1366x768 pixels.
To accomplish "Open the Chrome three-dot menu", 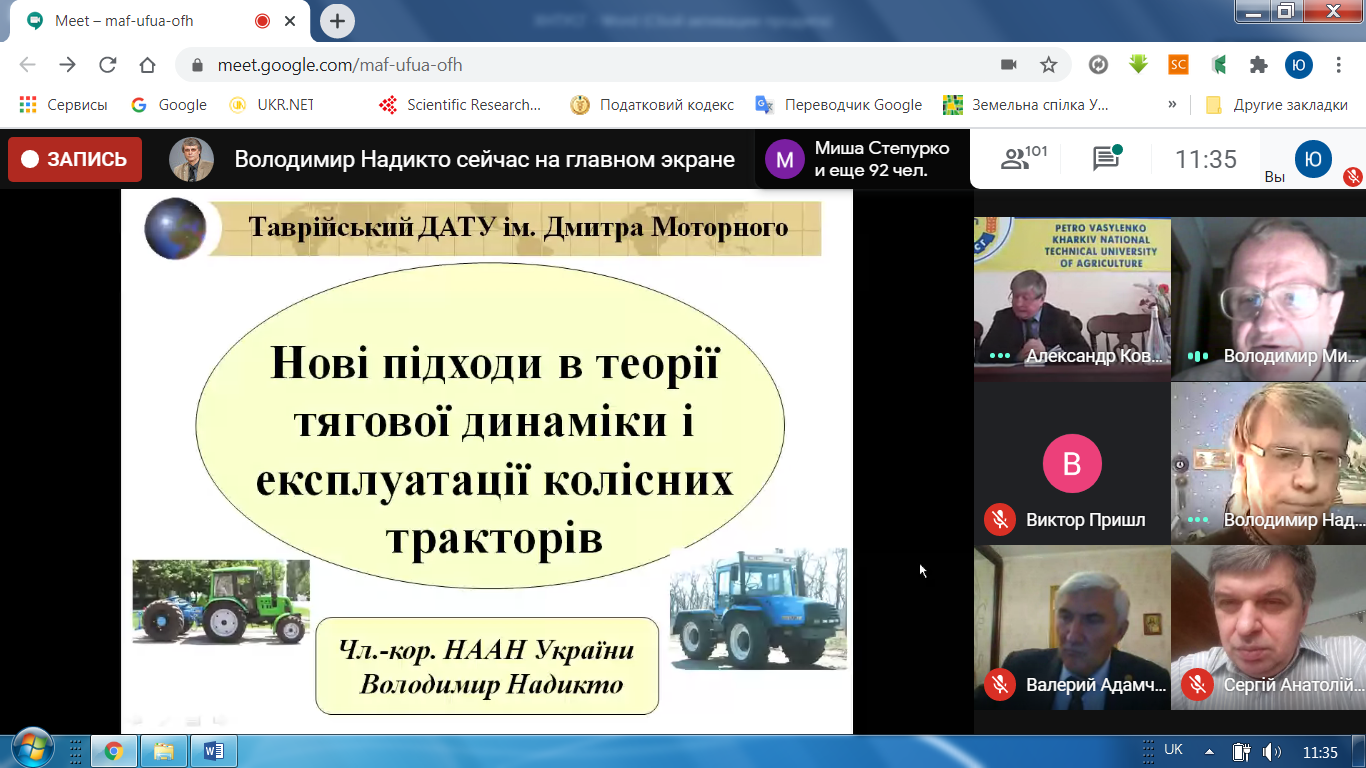I will tap(1339, 65).
